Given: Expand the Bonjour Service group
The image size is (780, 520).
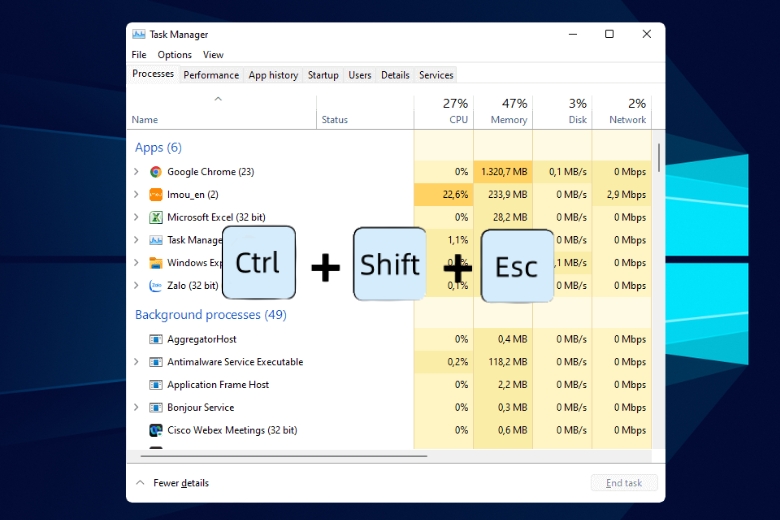Looking at the screenshot, I should [136, 408].
